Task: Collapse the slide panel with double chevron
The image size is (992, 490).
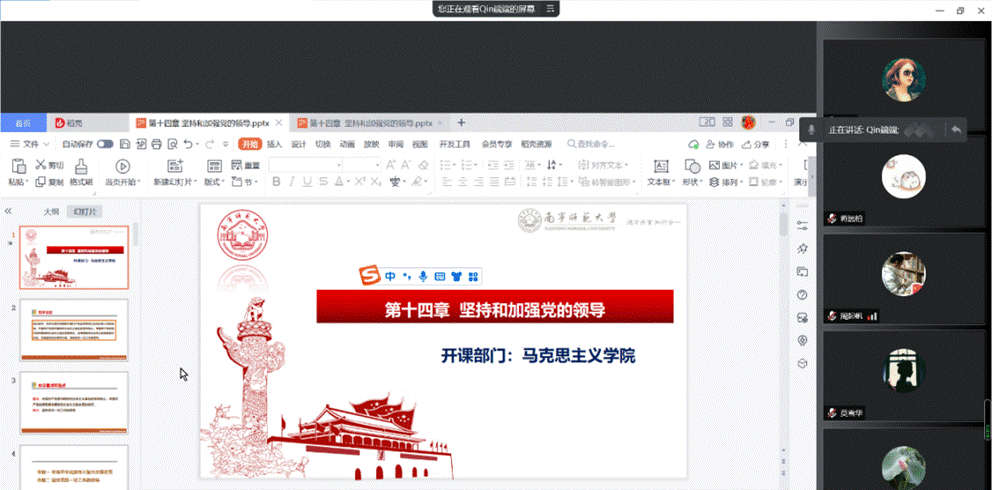Action: [x=8, y=212]
